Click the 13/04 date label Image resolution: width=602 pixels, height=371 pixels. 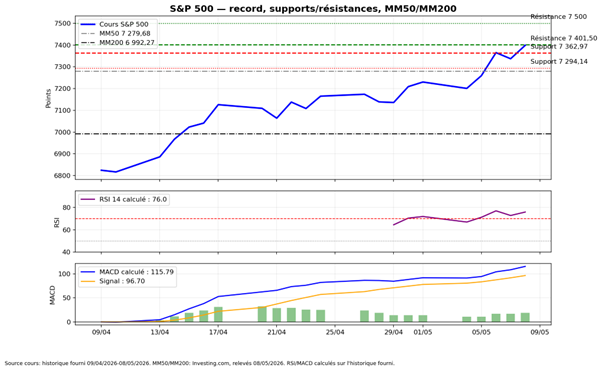click(160, 332)
